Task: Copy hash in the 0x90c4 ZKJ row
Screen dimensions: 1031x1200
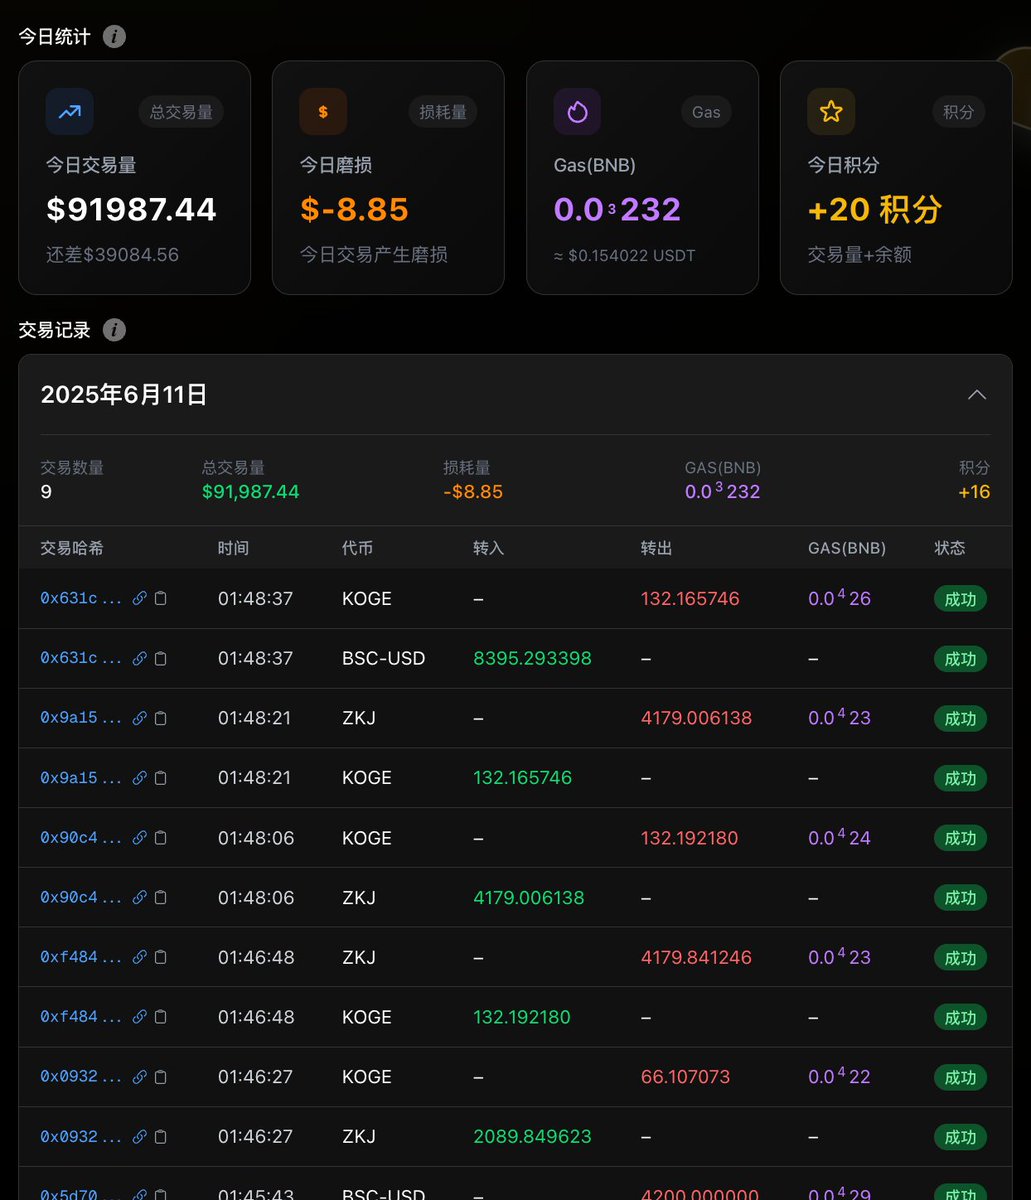Action: [x=161, y=898]
